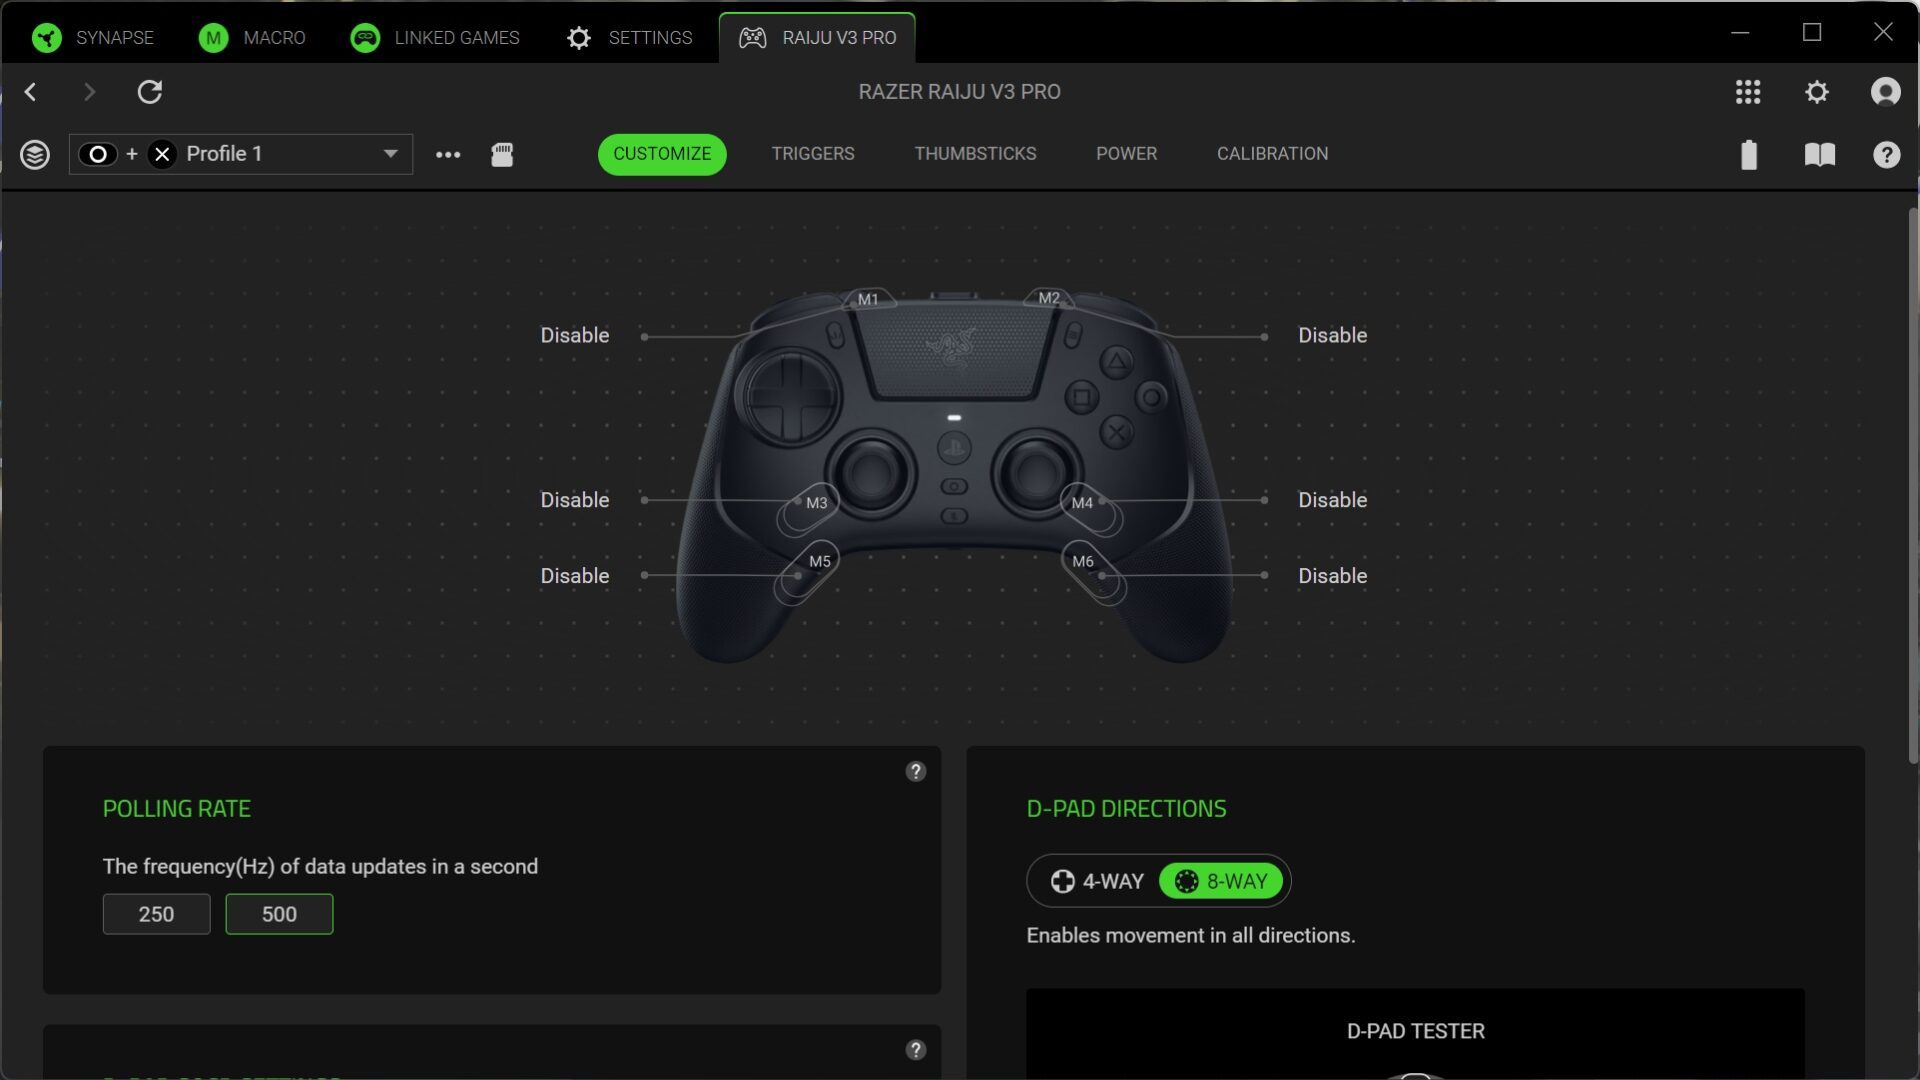The image size is (1920, 1080).
Task: Click the vertical scrollbar on the right
Action: 1912,486
